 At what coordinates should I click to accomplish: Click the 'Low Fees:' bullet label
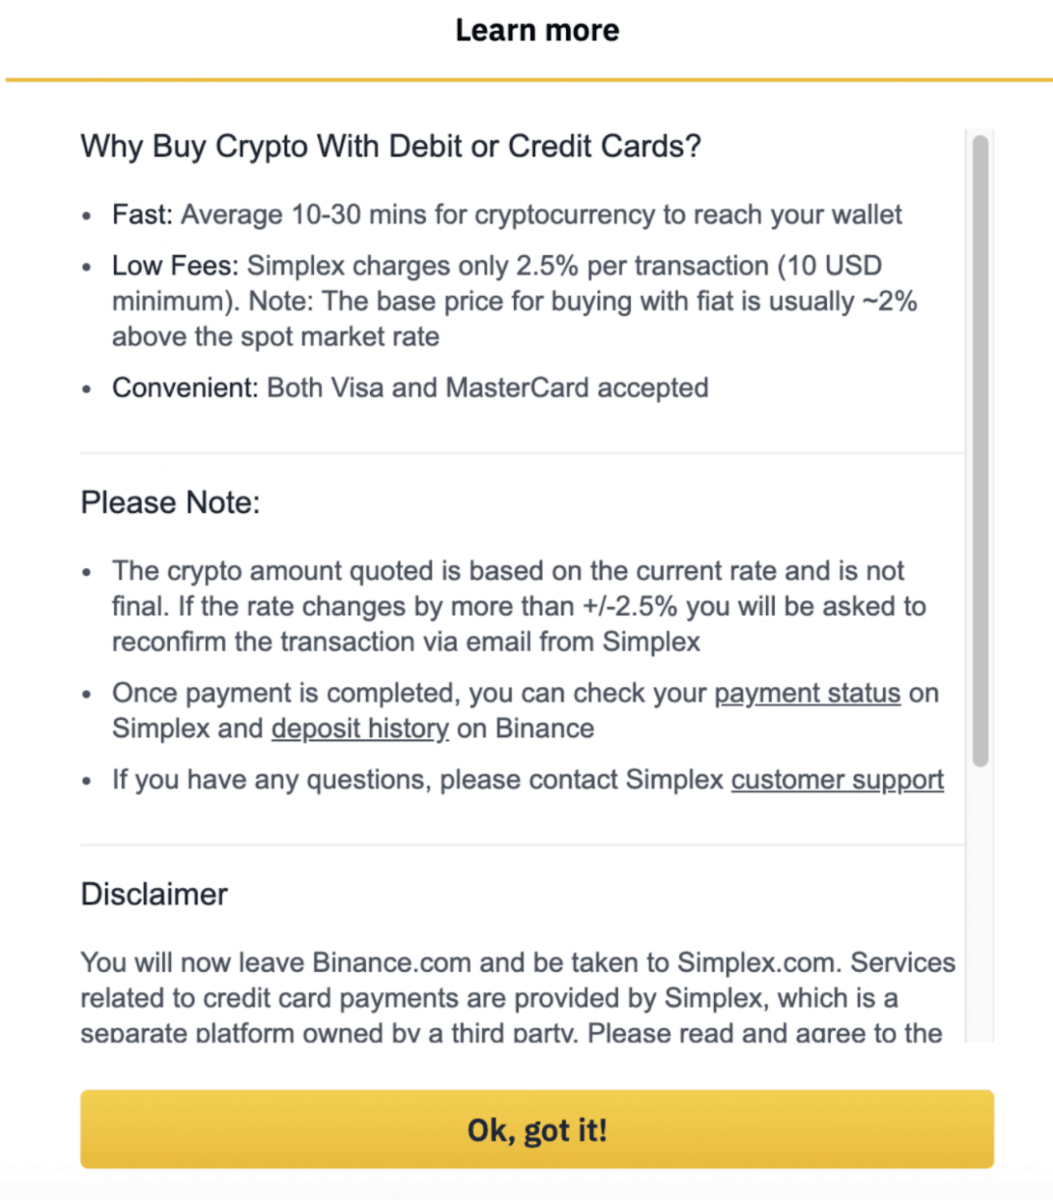[175, 266]
